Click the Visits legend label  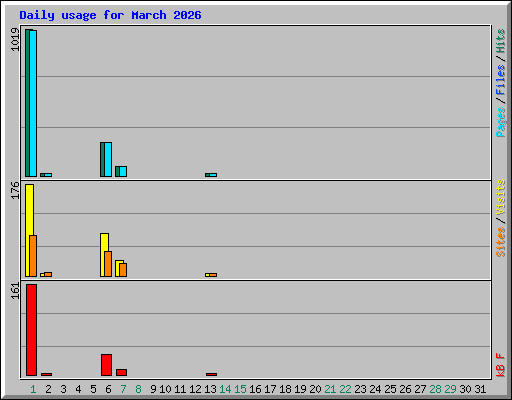[x=500, y=197]
